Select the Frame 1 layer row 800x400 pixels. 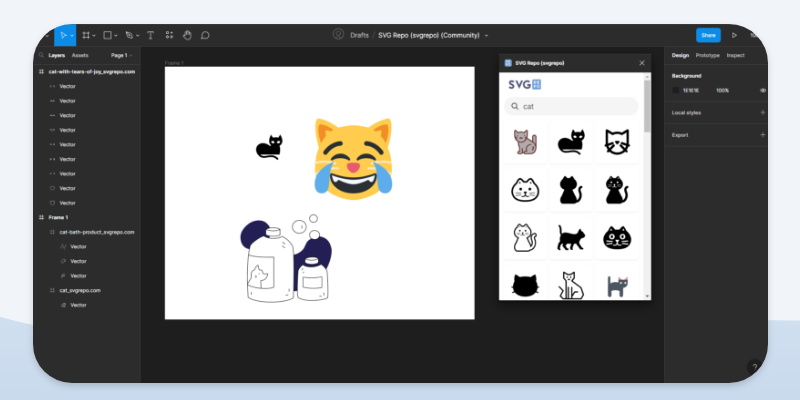(x=87, y=217)
